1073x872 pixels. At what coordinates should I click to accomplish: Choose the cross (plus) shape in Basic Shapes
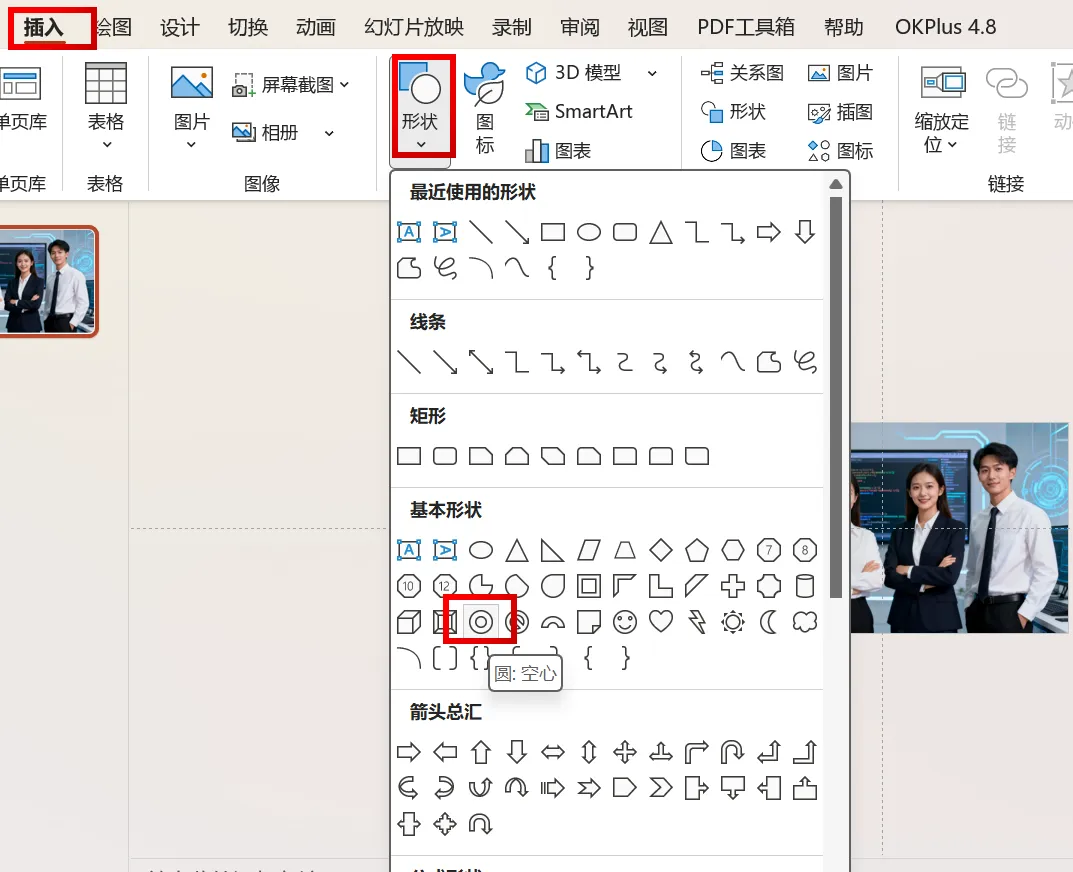(x=733, y=586)
